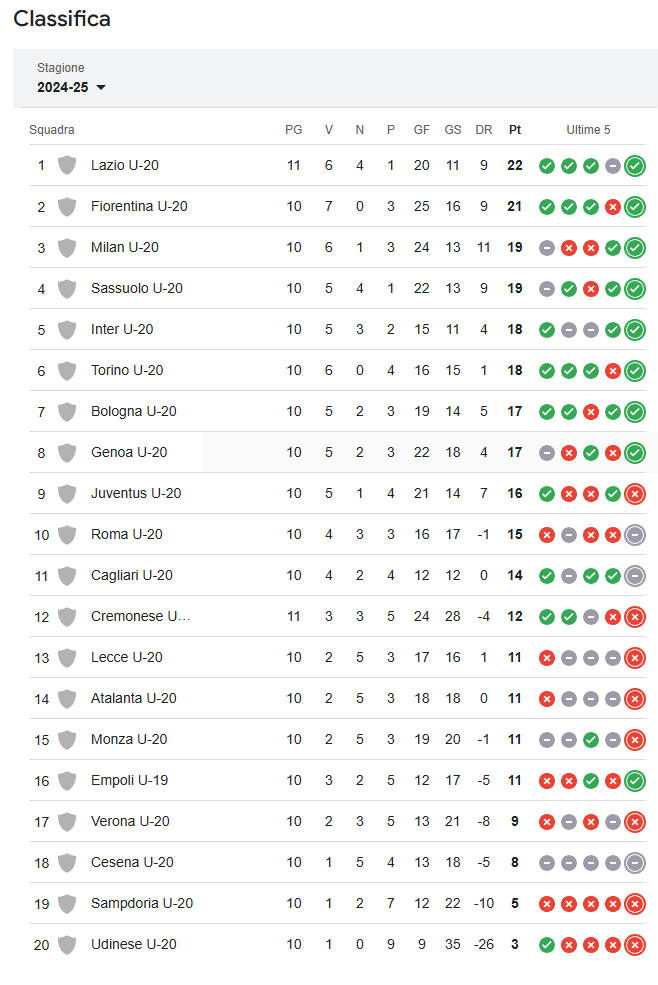Click Milan U-20's first grey draw icon
Screen dimensions: 658x985
(547, 248)
